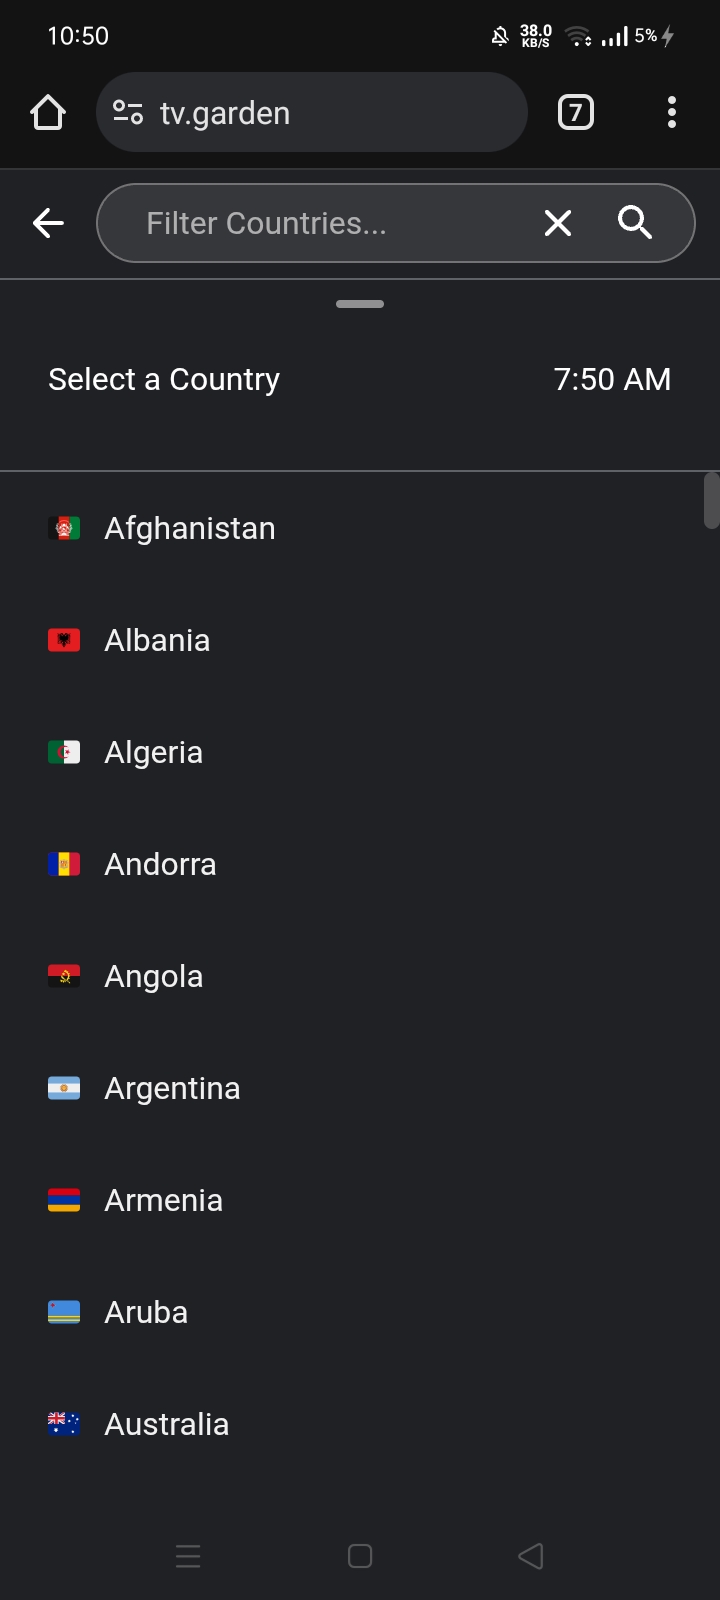
Task: Tap the Angola flag icon
Action: pyautogui.click(x=64, y=976)
